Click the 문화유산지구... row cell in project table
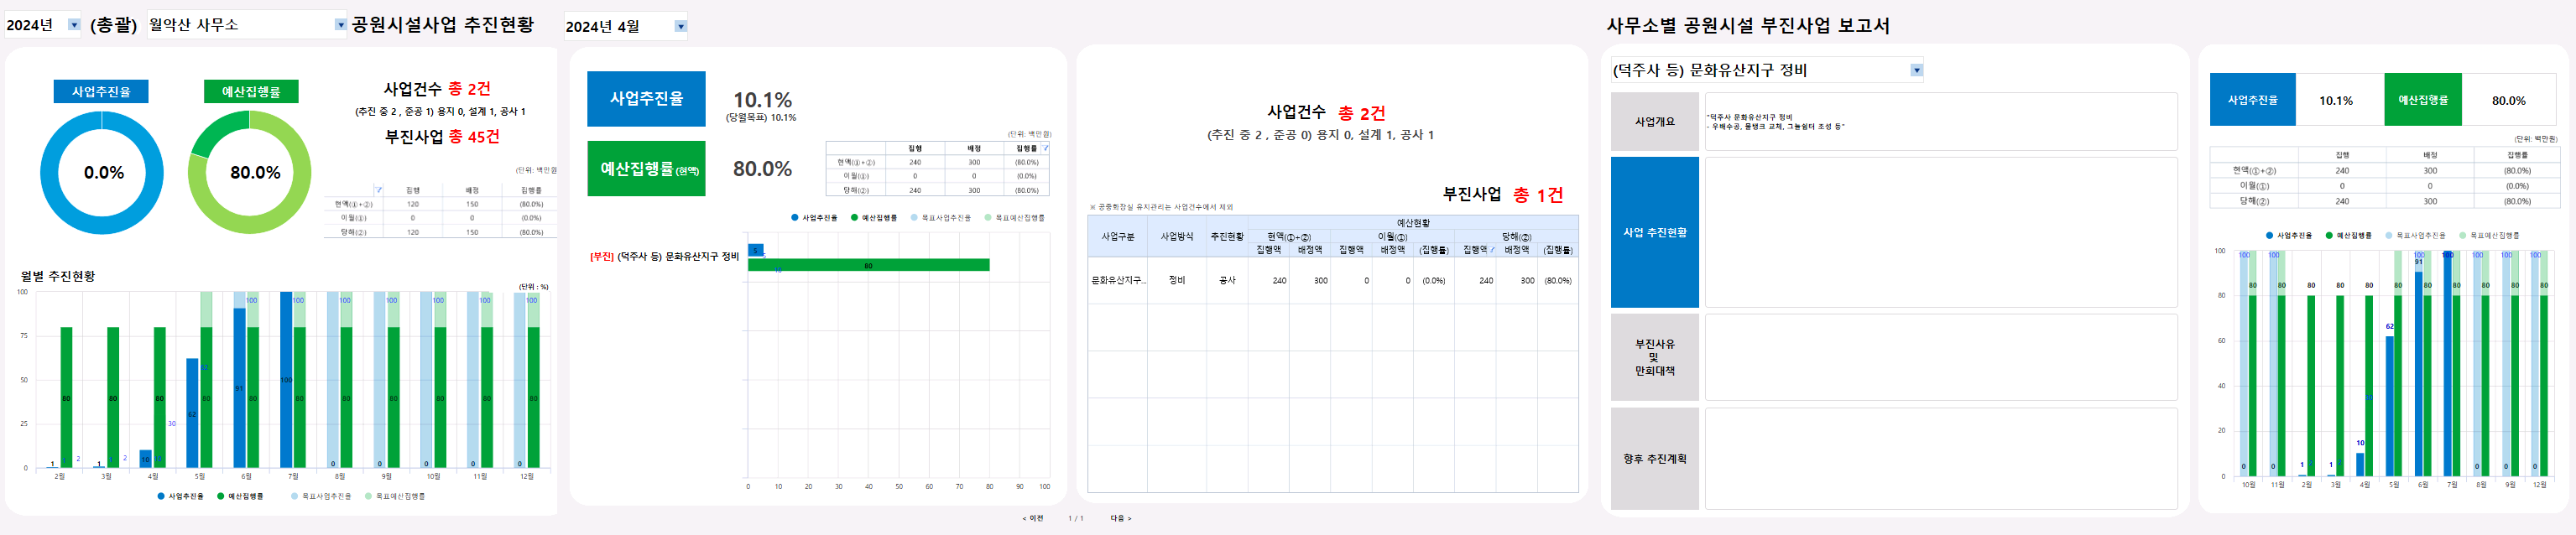The height and width of the screenshot is (535, 2576). (1117, 281)
